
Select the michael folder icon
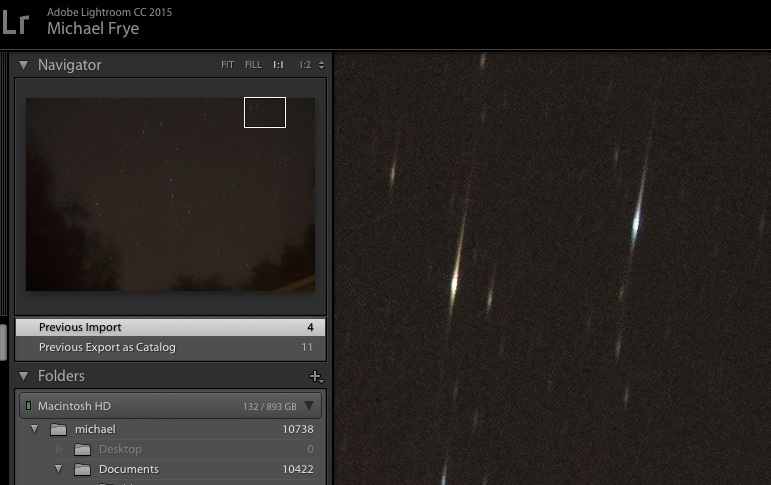58,429
